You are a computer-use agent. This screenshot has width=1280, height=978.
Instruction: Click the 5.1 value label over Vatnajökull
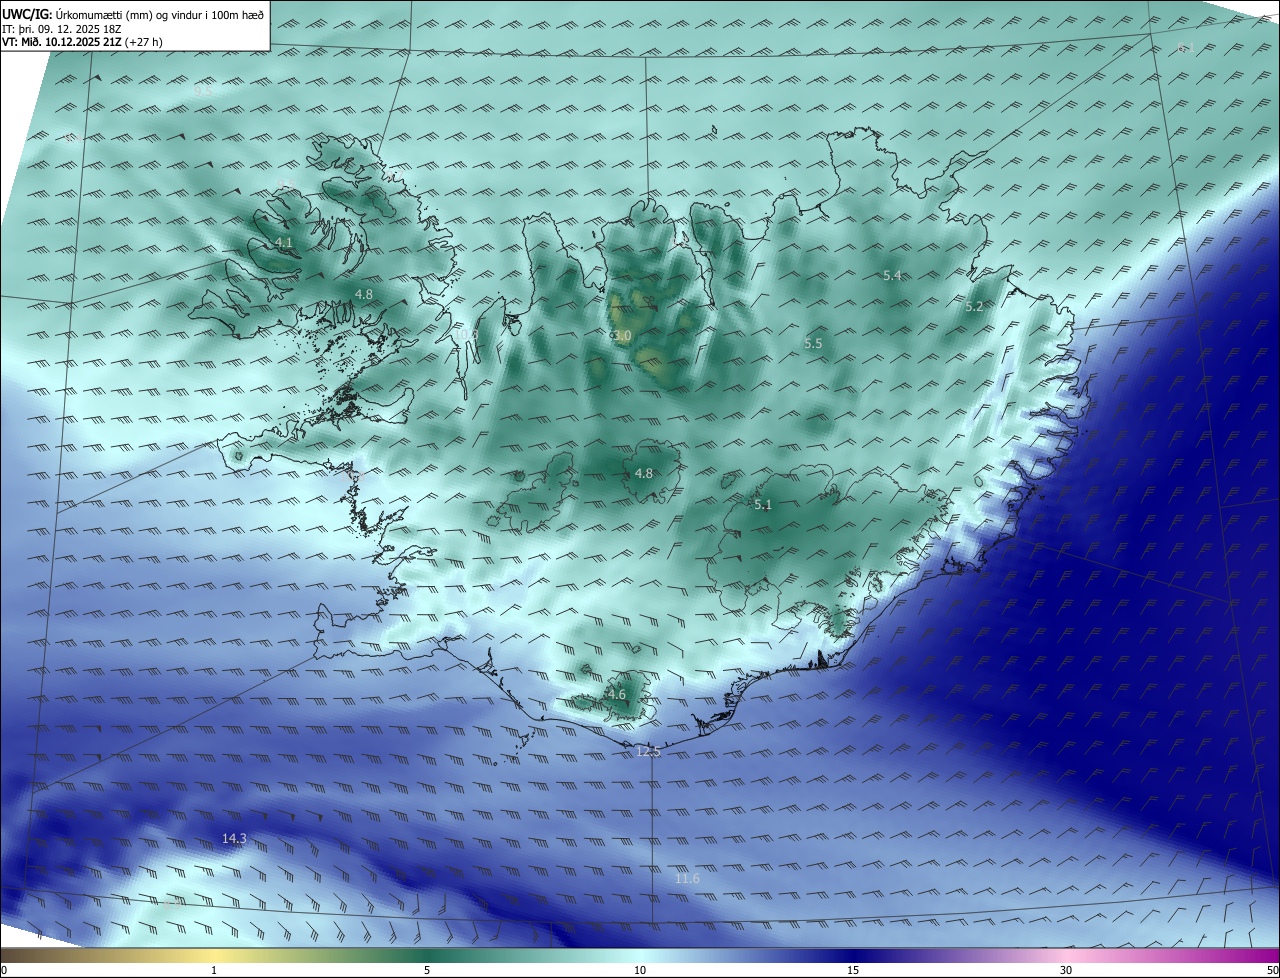point(763,505)
